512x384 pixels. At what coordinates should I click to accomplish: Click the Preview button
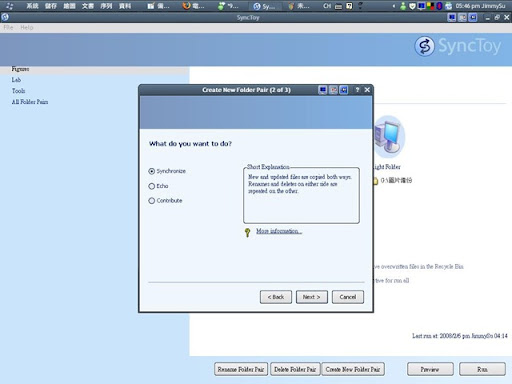(430, 369)
